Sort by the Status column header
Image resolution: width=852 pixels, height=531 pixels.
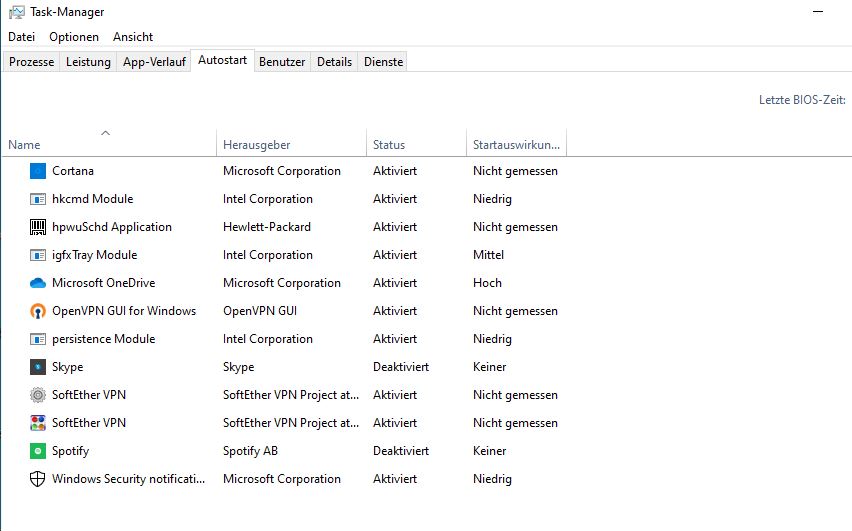pyautogui.click(x=389, y=145)
